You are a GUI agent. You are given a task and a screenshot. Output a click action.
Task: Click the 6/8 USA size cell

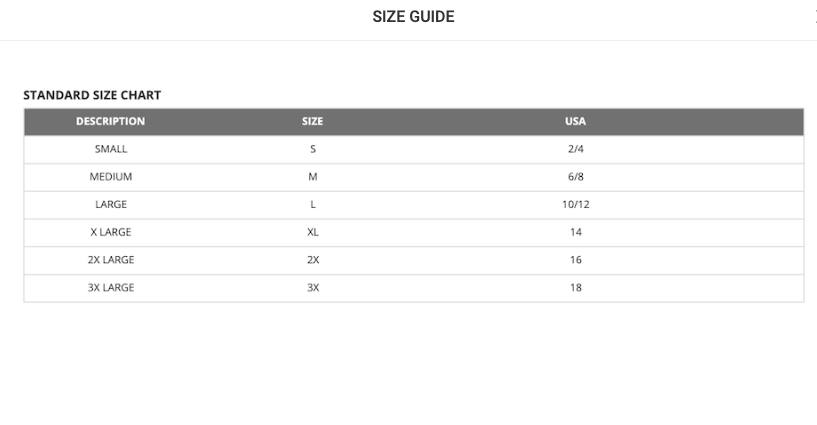click(575, 177)
